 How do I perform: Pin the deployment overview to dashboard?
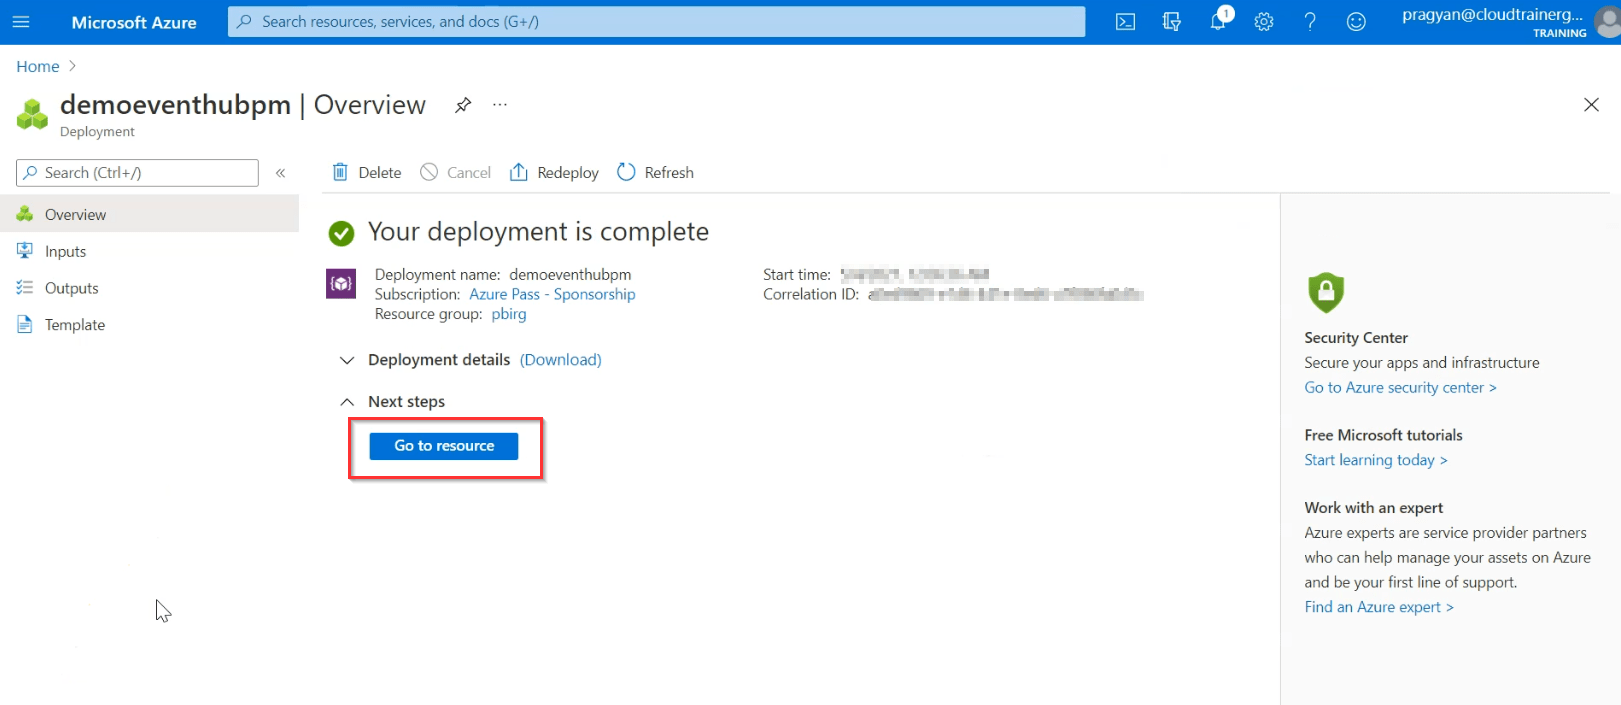(x=463, y=105)
